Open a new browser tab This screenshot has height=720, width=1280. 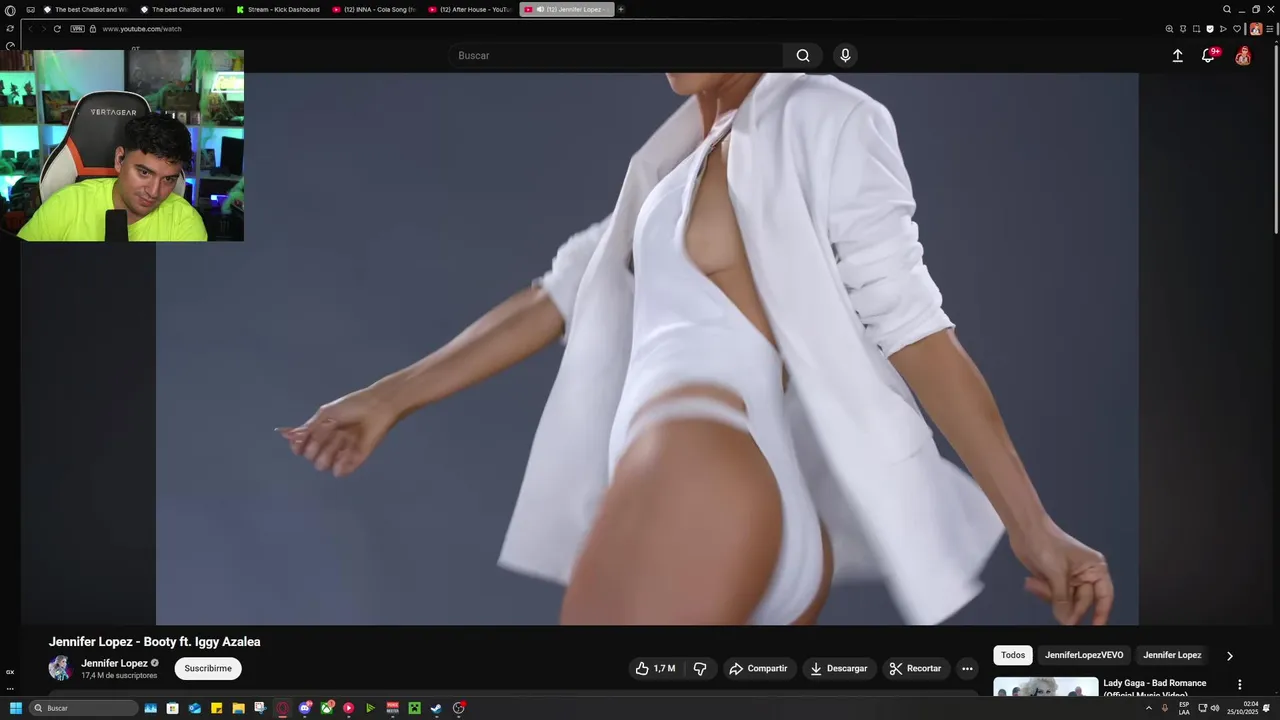[x=621, y=9]
